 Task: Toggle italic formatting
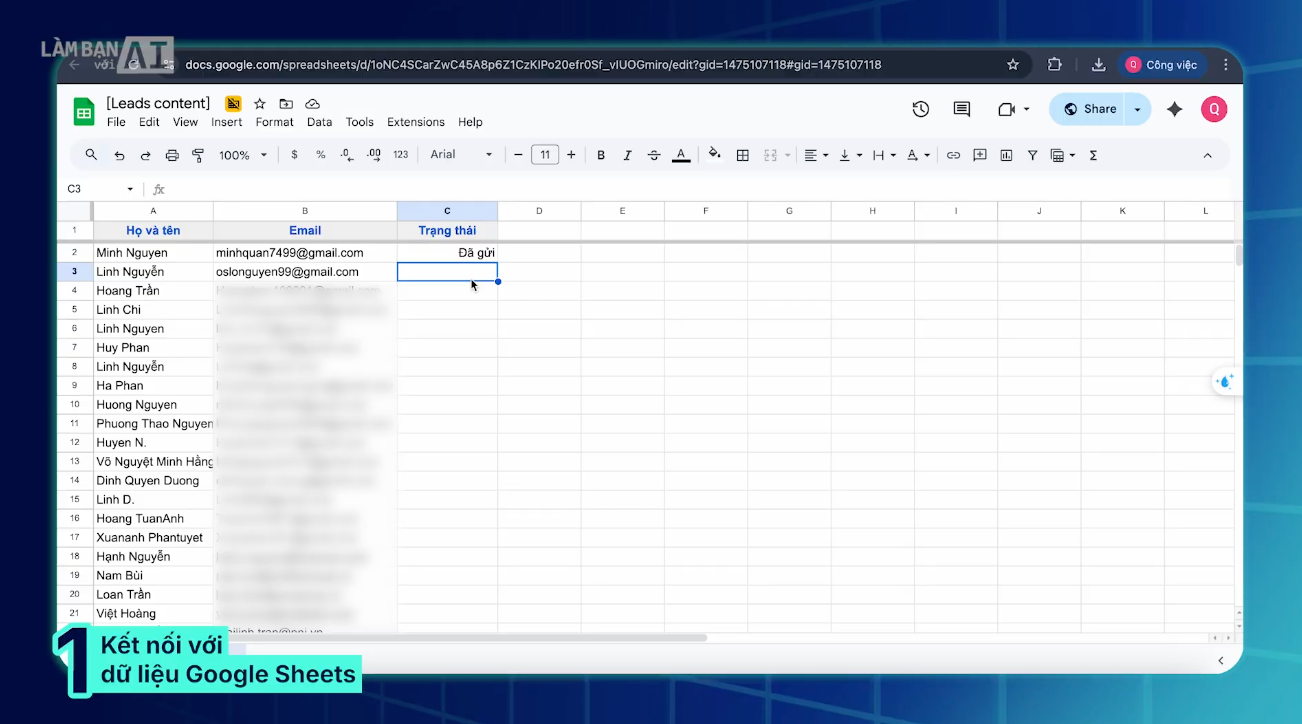click(628, 155)
